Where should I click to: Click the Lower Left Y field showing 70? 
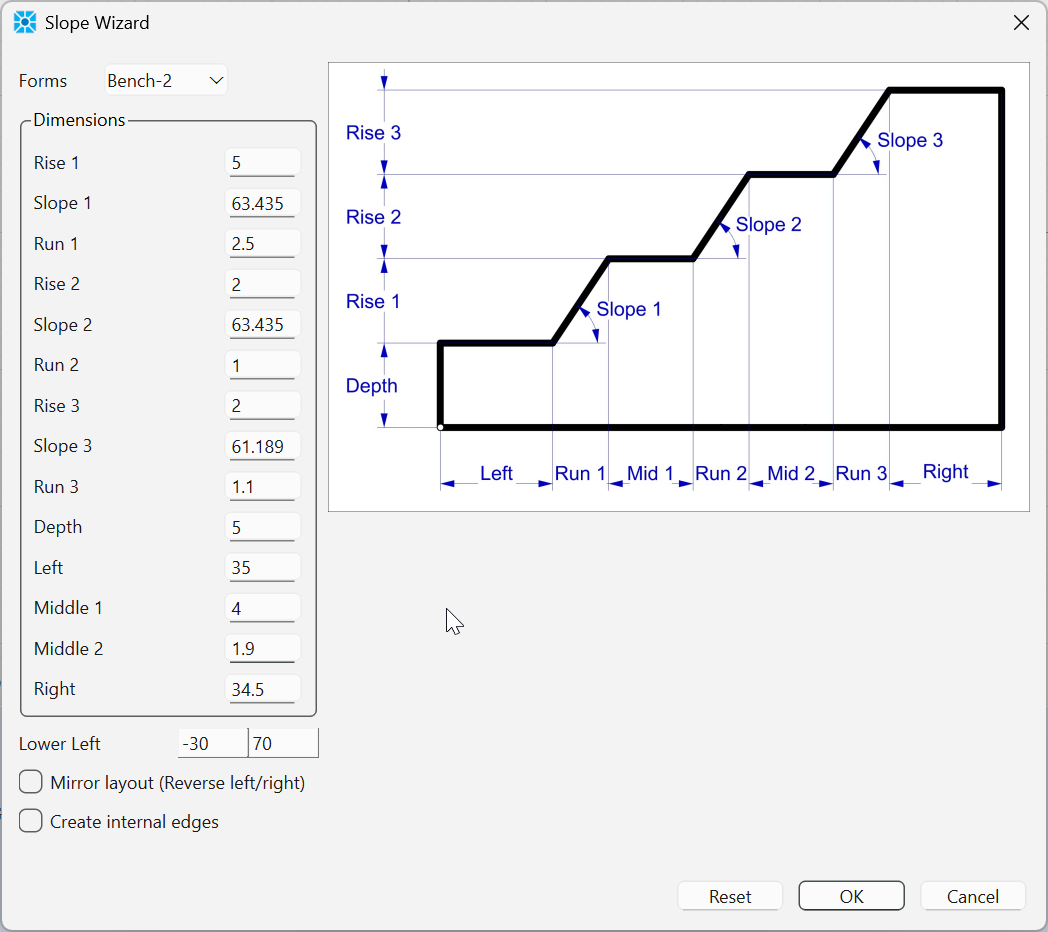[x=283, y=744]
